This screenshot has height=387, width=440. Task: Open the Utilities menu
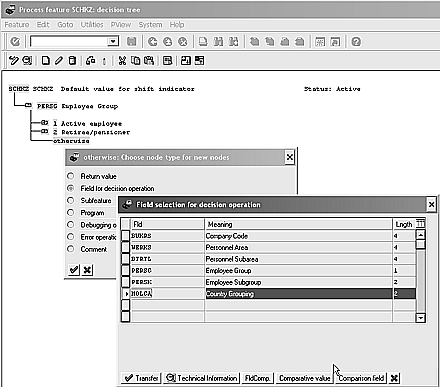tap(92, 25)
